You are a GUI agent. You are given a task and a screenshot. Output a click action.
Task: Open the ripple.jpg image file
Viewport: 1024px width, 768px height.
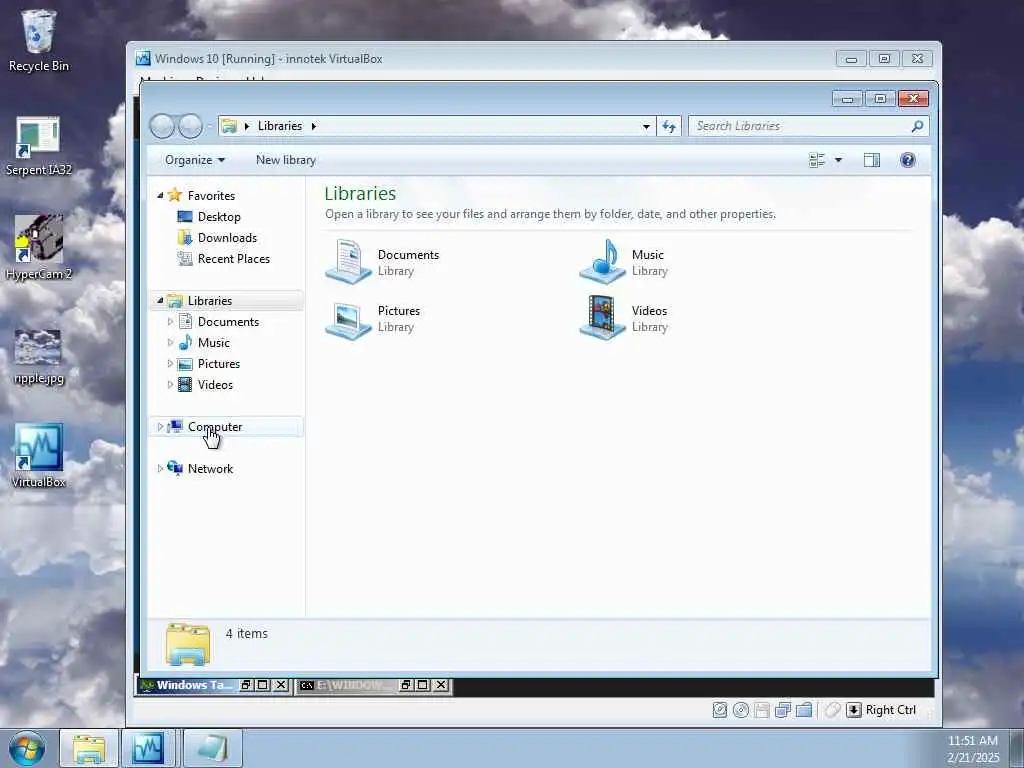[39, 357]
